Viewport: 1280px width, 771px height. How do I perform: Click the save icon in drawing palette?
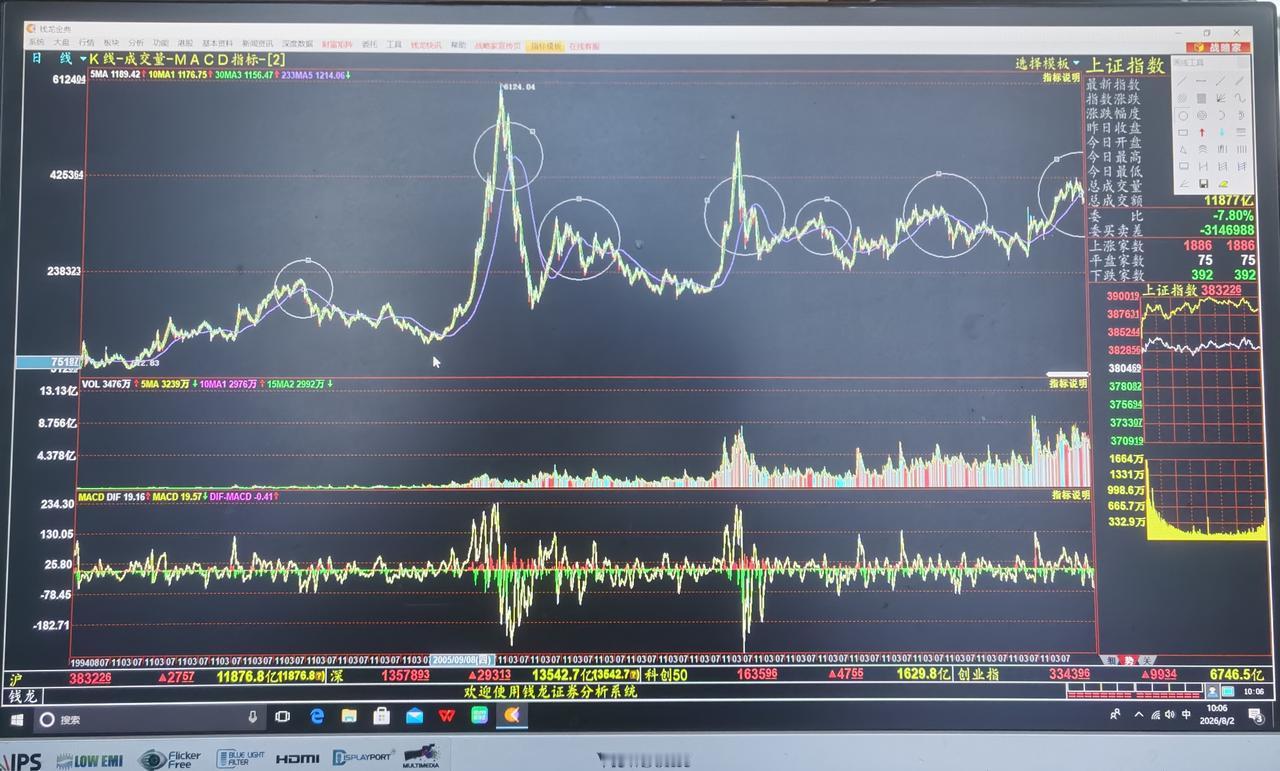(1202, 183)
